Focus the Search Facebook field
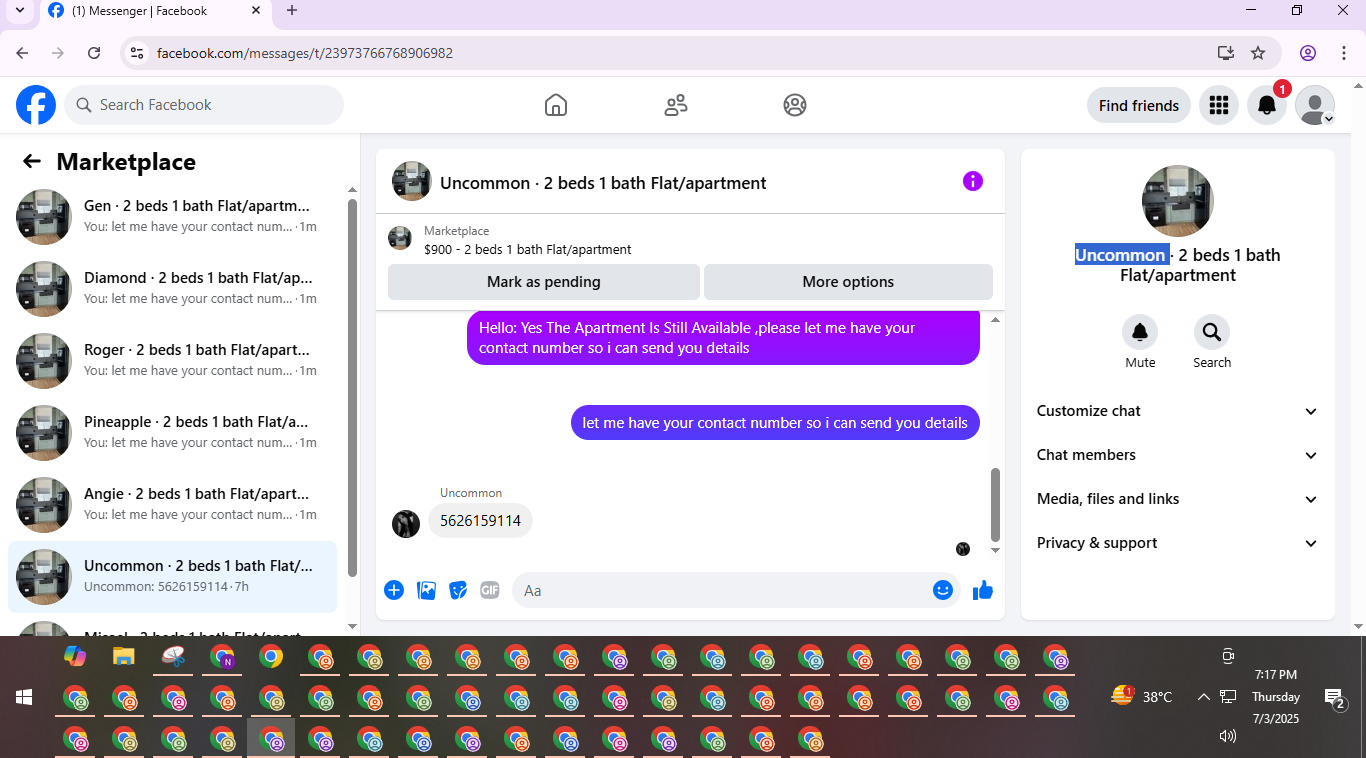This screenshot has height=758, width=1366. 204,105
